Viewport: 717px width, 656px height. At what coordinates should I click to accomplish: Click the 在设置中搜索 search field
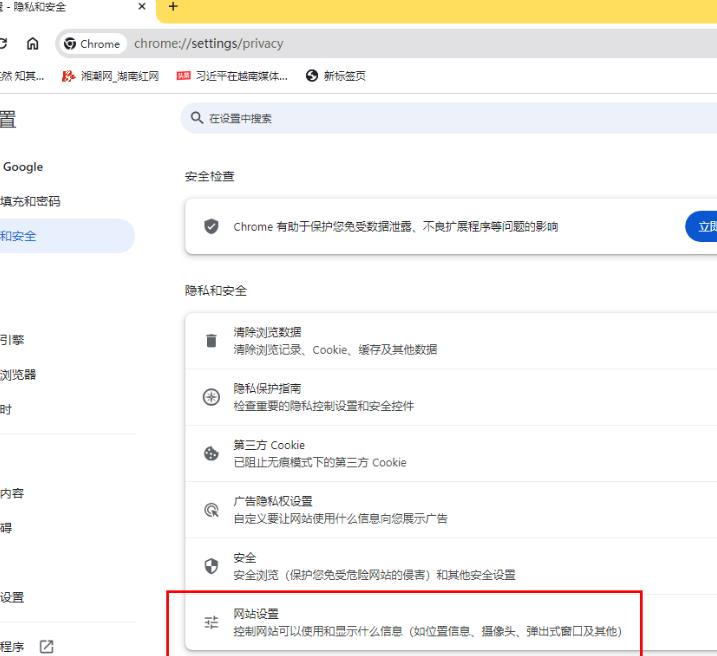tap(449, 118)
